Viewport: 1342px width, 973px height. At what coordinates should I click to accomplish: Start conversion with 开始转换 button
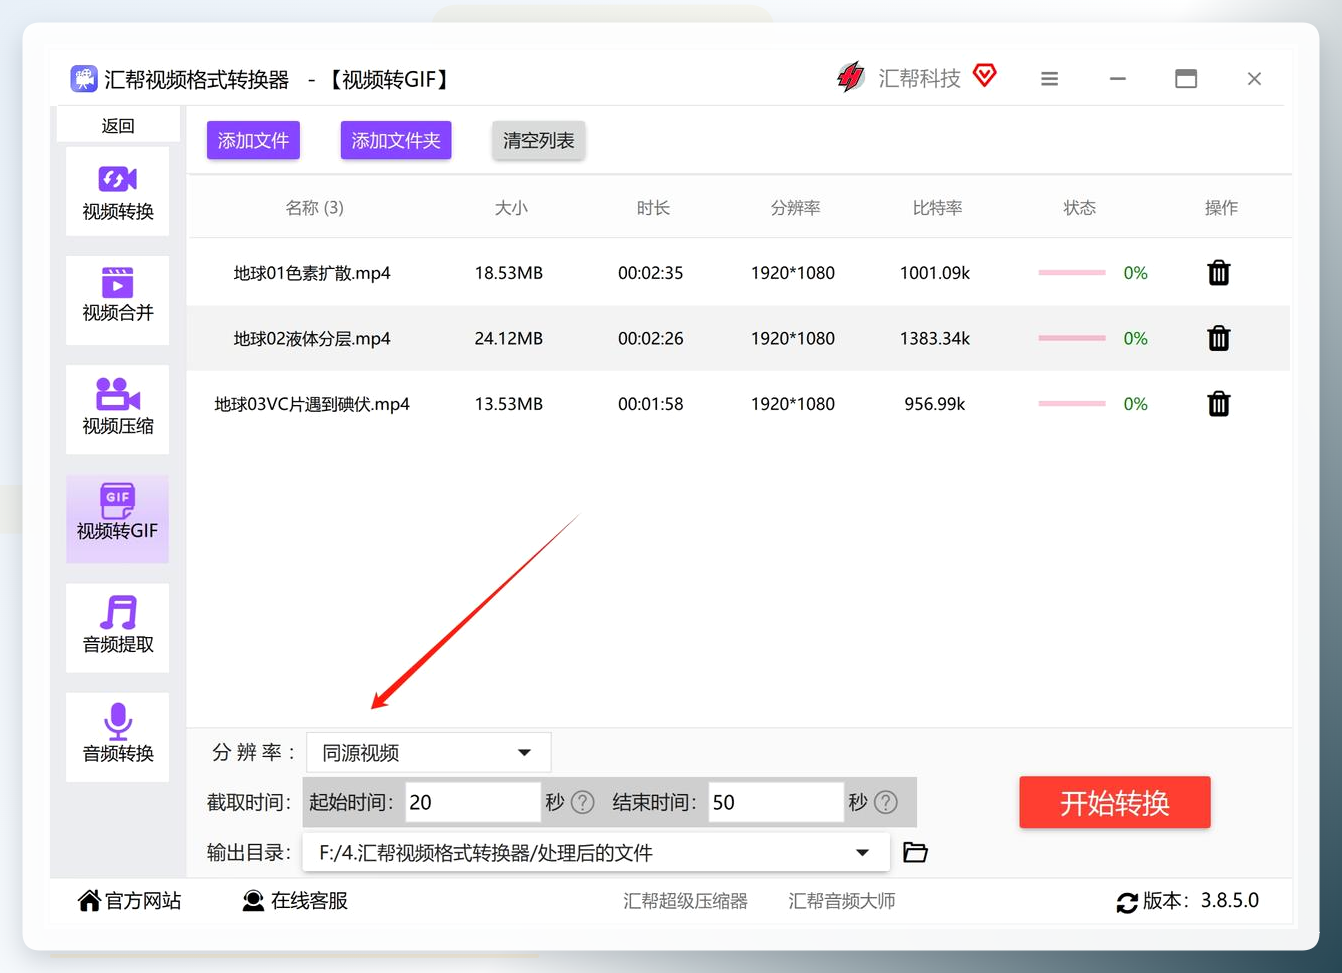click(x=1115, y=802)
